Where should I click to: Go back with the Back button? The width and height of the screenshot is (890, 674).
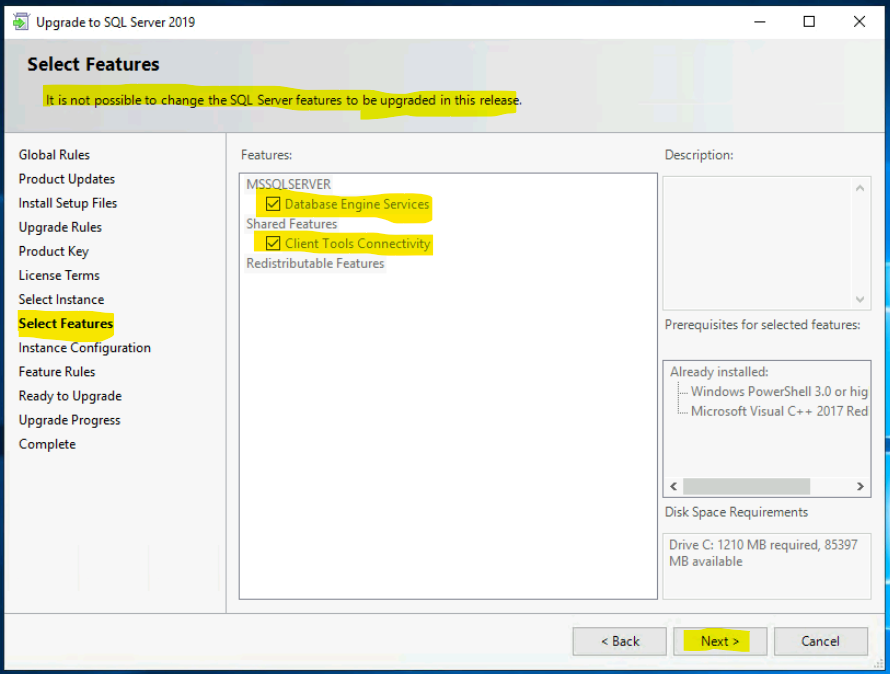tap(620, 641)
